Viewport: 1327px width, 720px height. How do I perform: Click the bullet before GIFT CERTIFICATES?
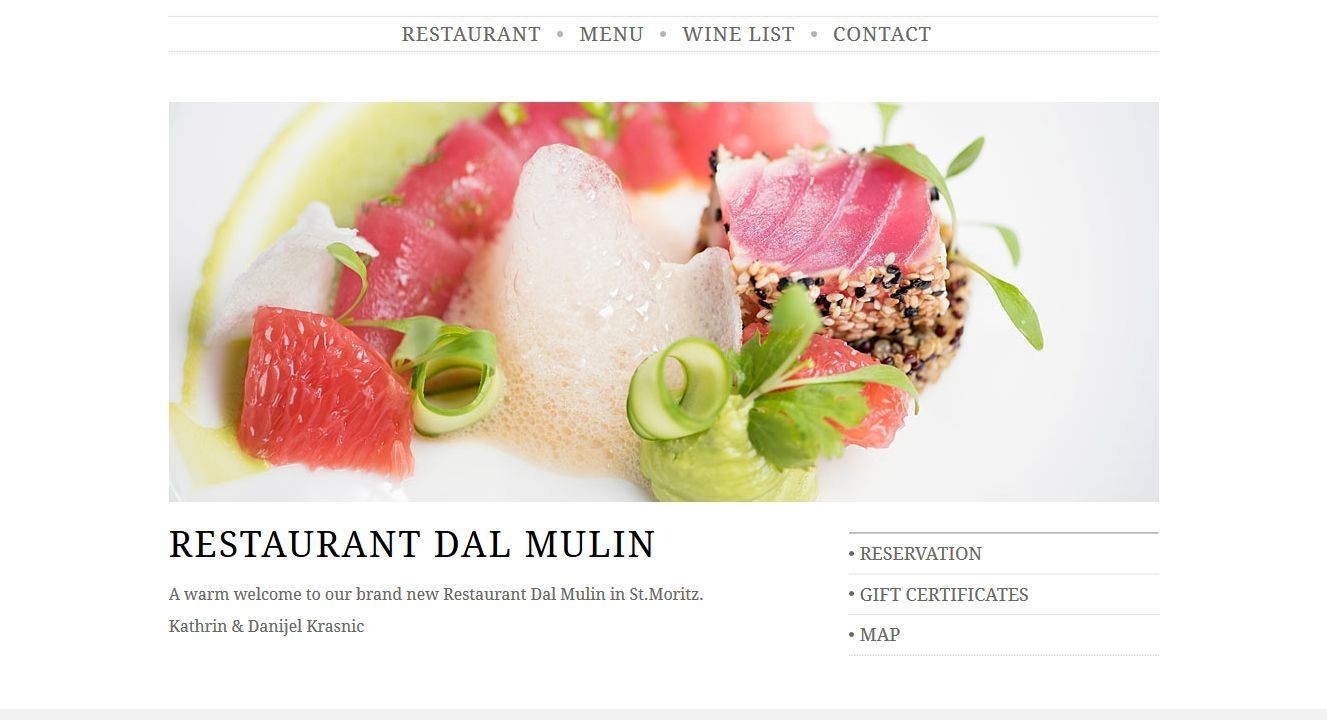(852, 595)
